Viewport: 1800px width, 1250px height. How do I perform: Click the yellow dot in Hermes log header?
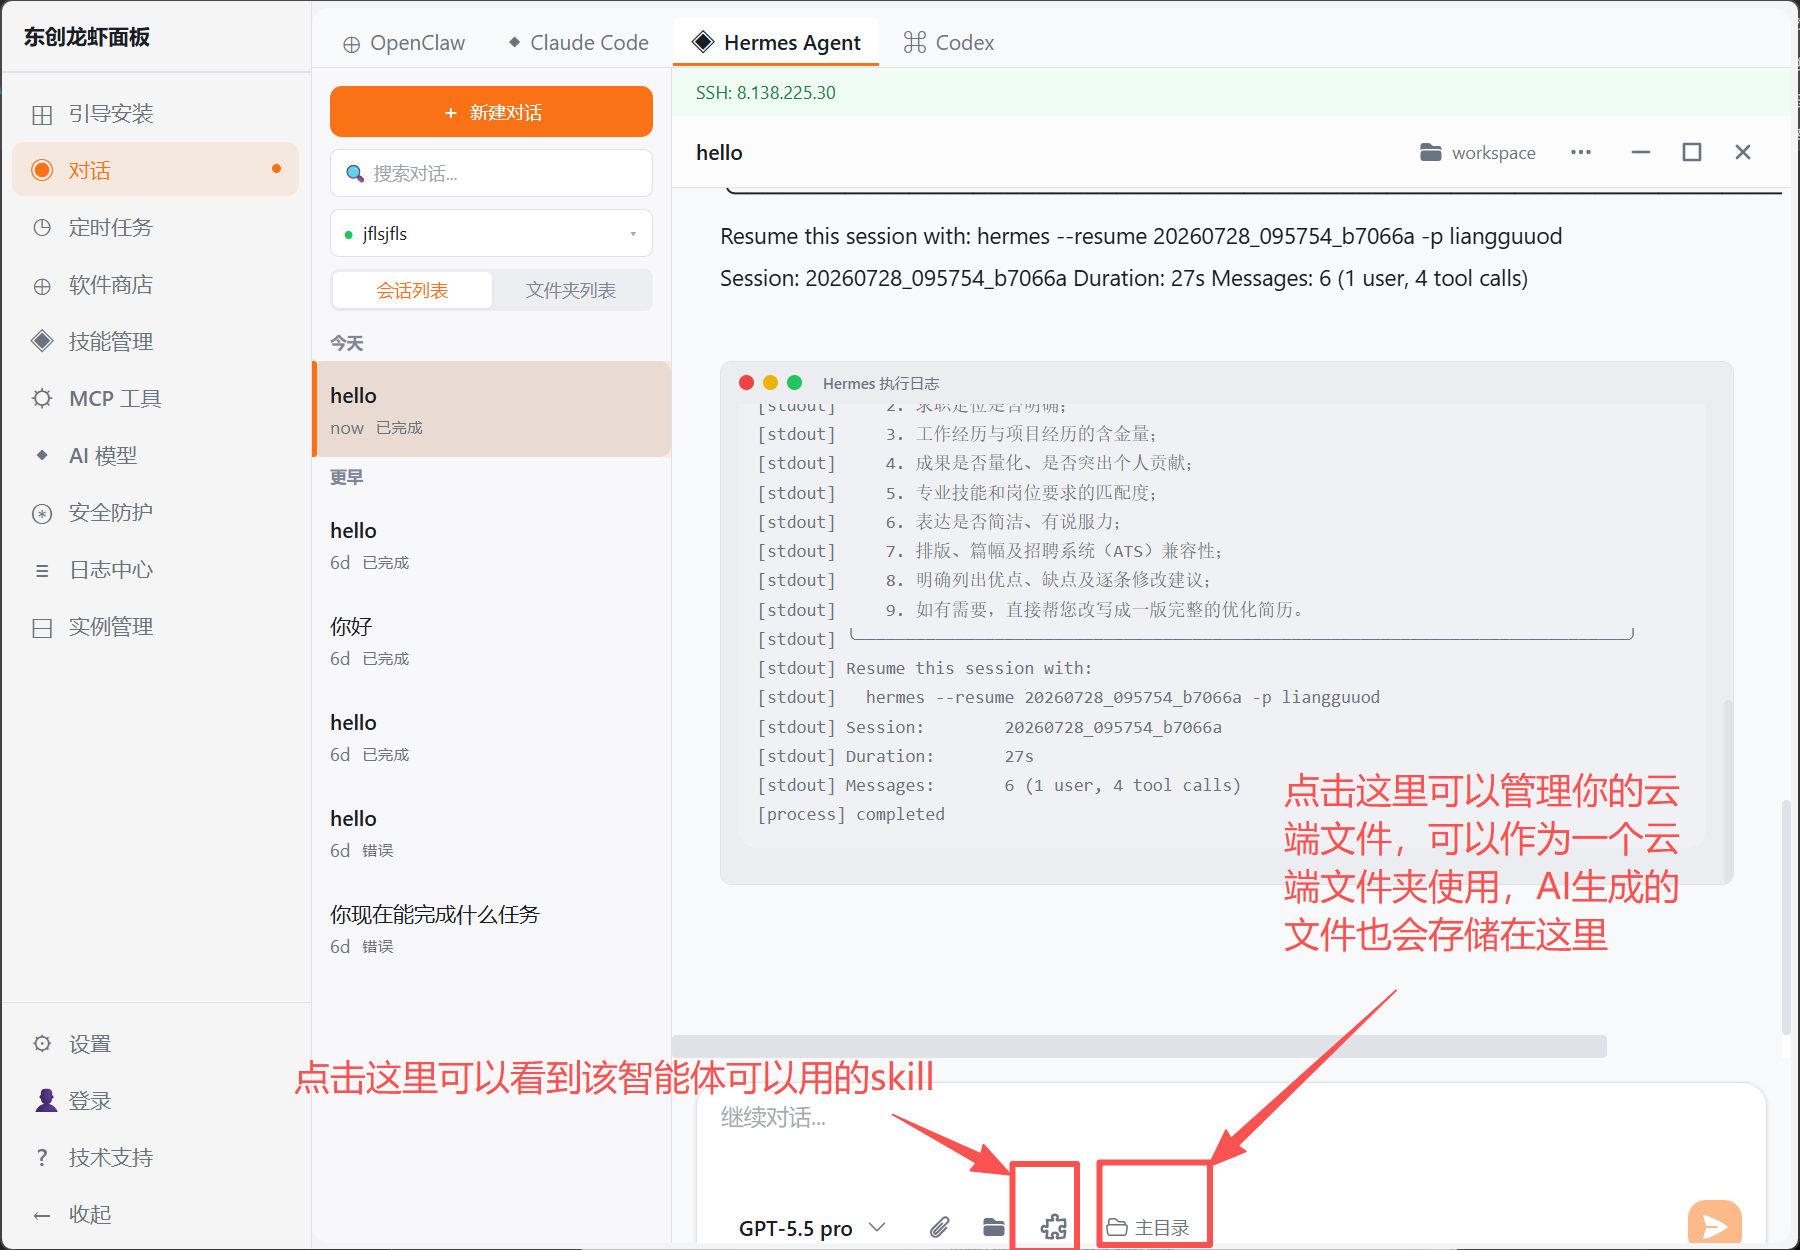tap(770, 382)
